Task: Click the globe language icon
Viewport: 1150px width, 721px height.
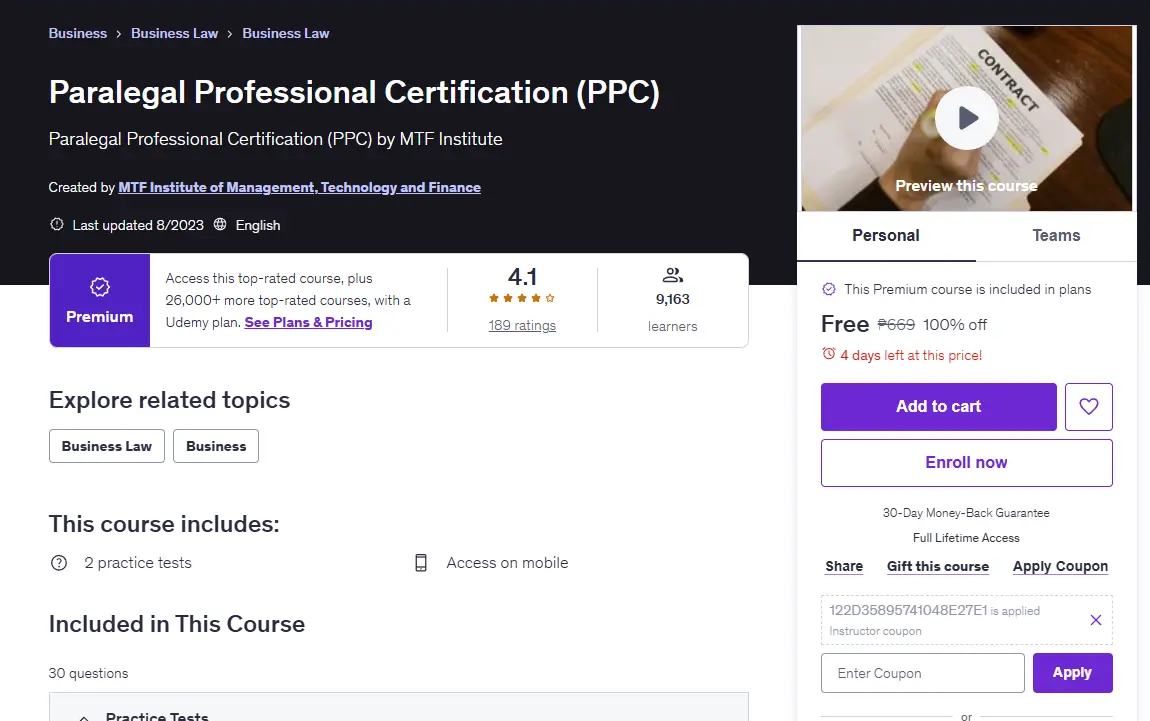Action: pos(220,224)
